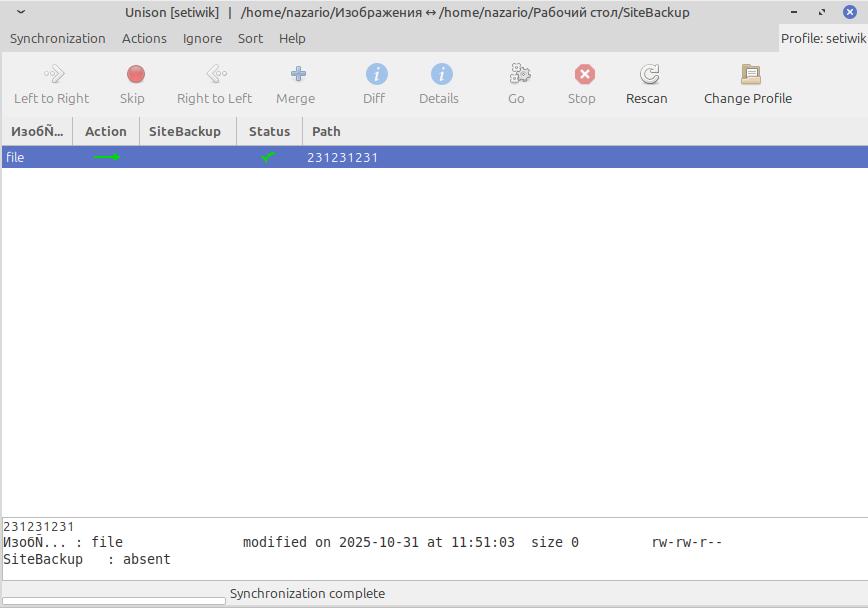Open the Sort menu
Image resolution: width=868 pixels, height=608 pixels.
[x=250, y=38]
